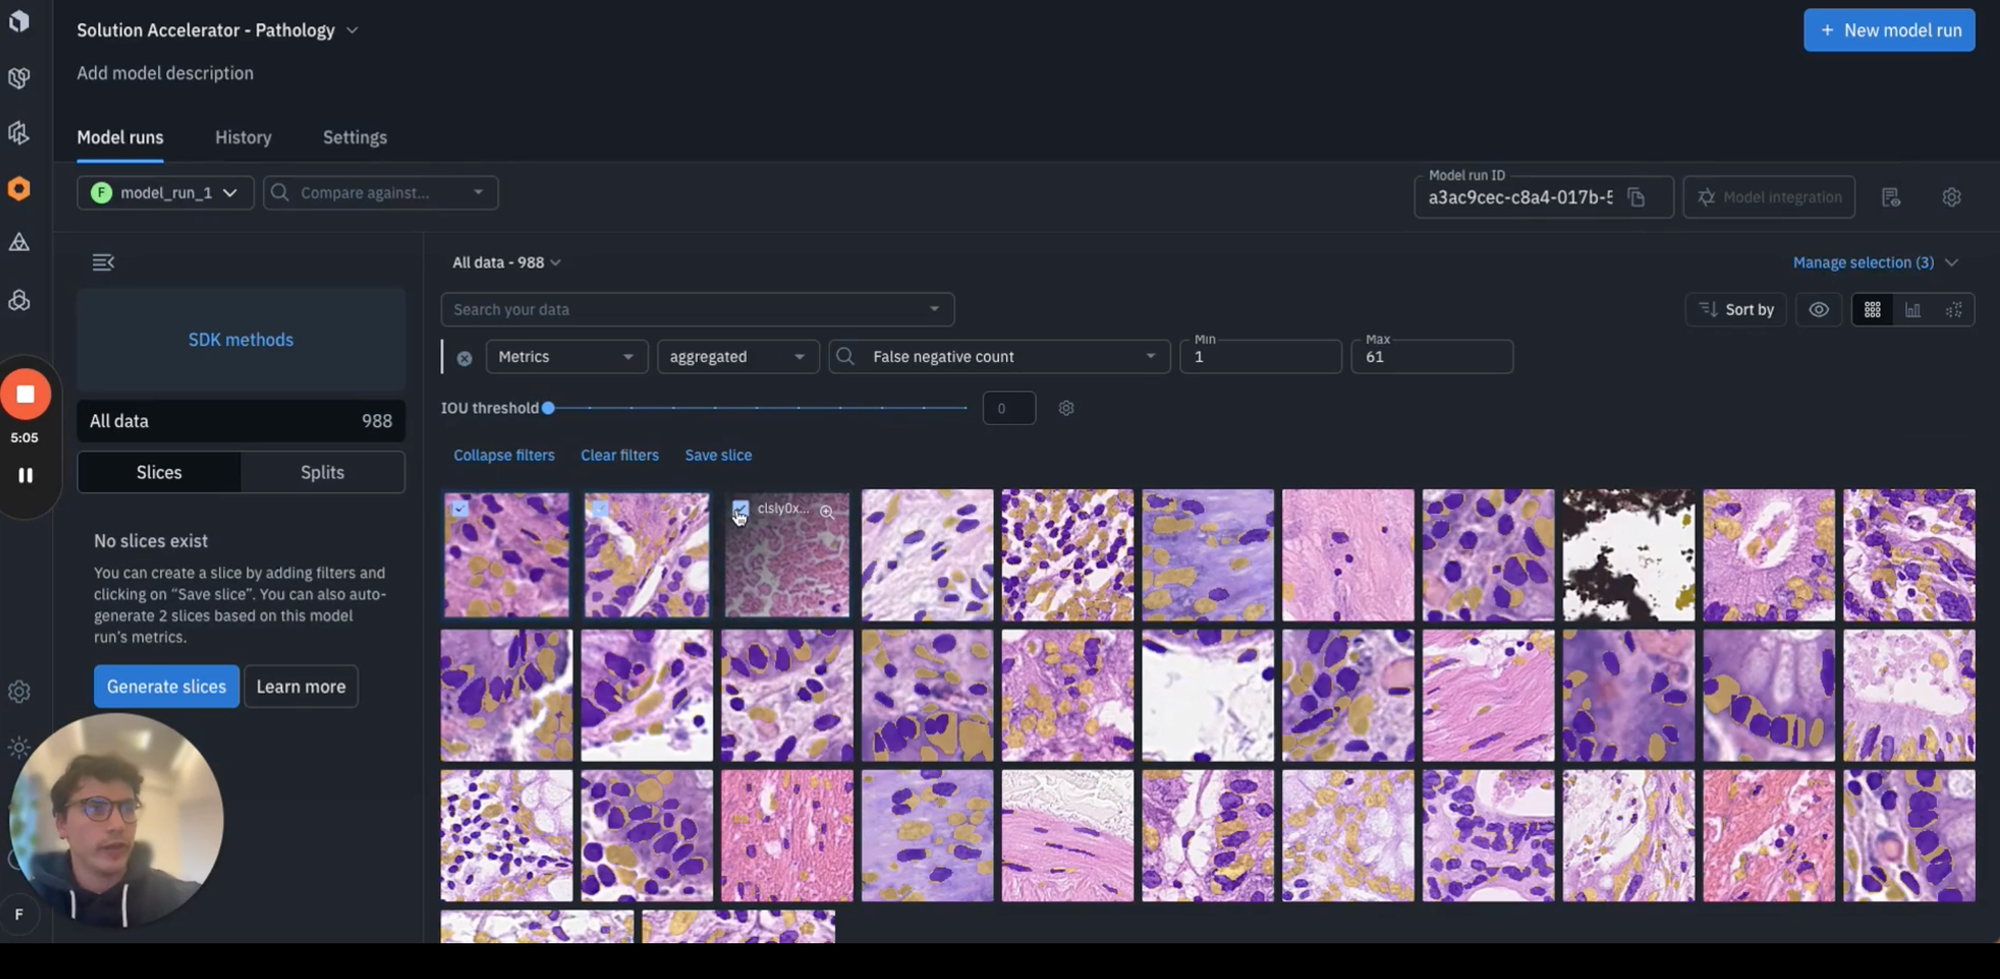Click the Search your data field
Image resolution: width=2000 pixels, height=979 pixels.
click(697, 309)
